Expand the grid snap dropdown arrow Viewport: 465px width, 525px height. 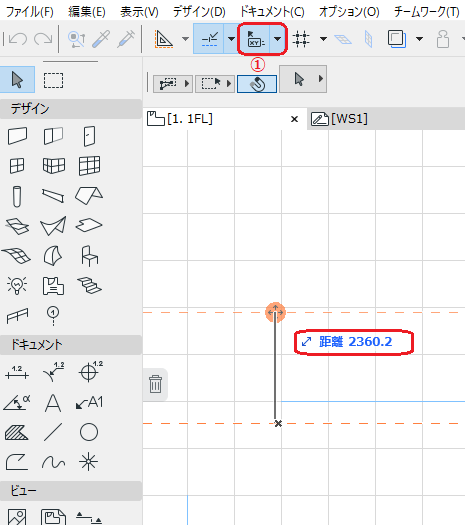pyautogui.click(x=323, y=39)
